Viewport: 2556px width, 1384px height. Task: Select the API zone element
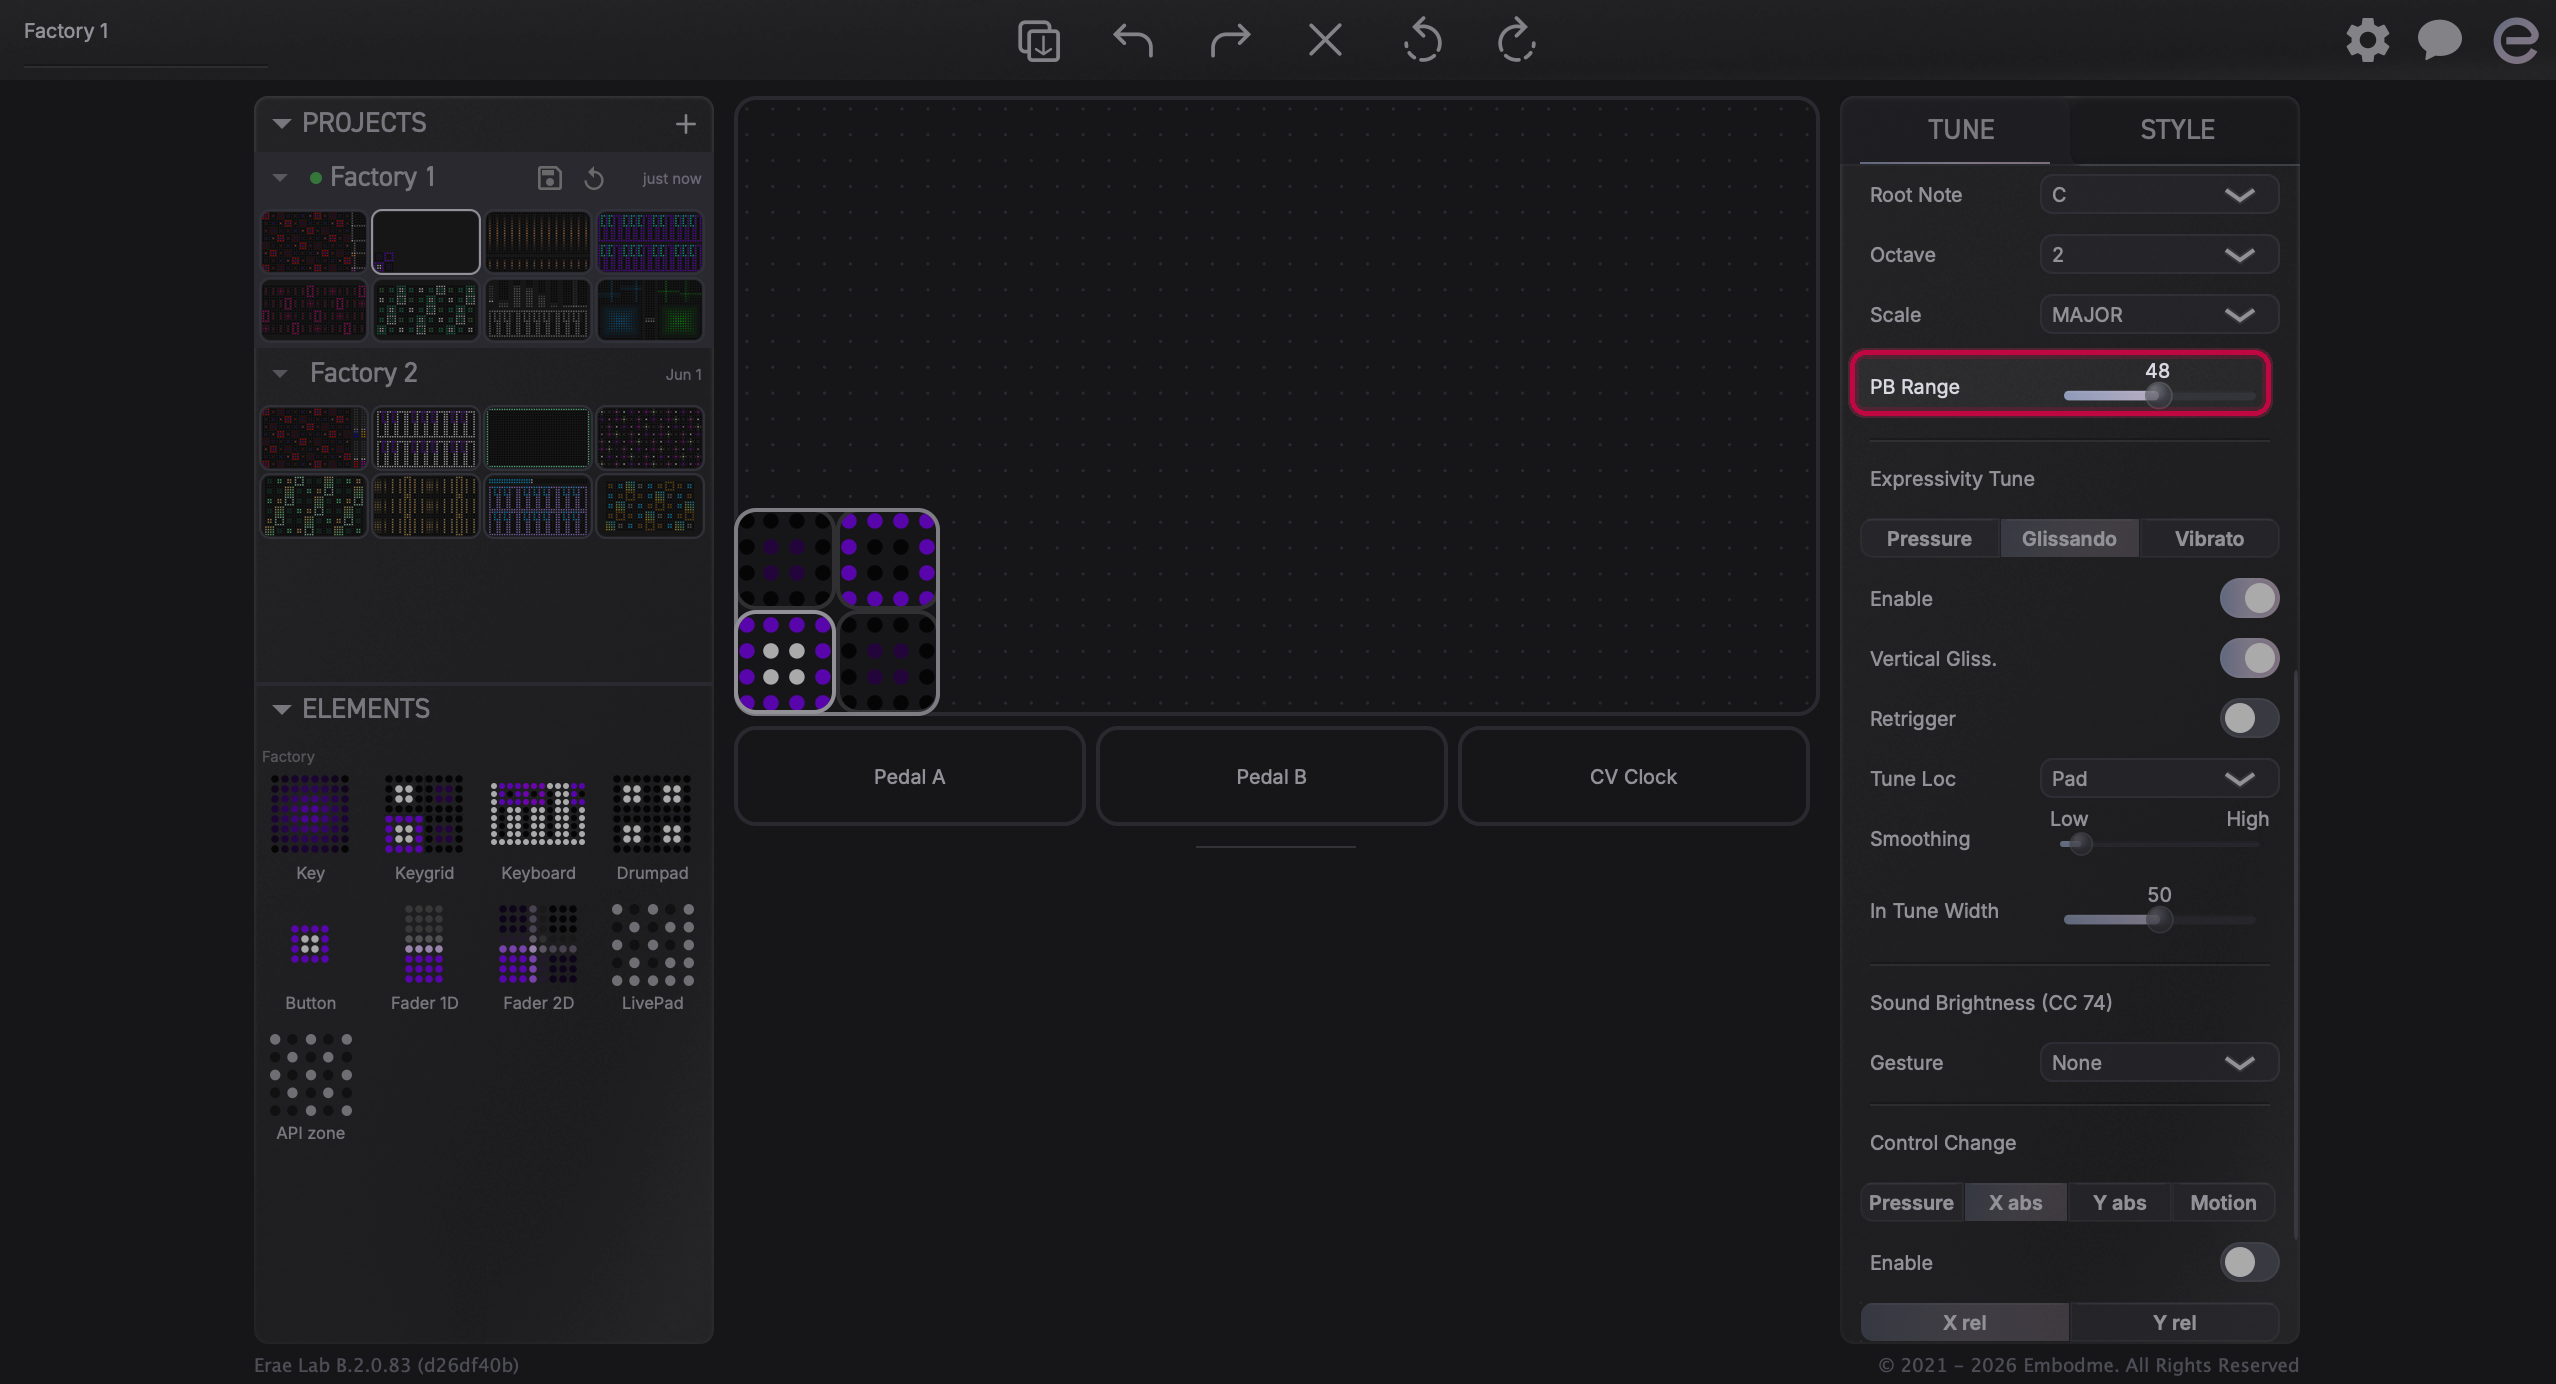coord(310,1088)
